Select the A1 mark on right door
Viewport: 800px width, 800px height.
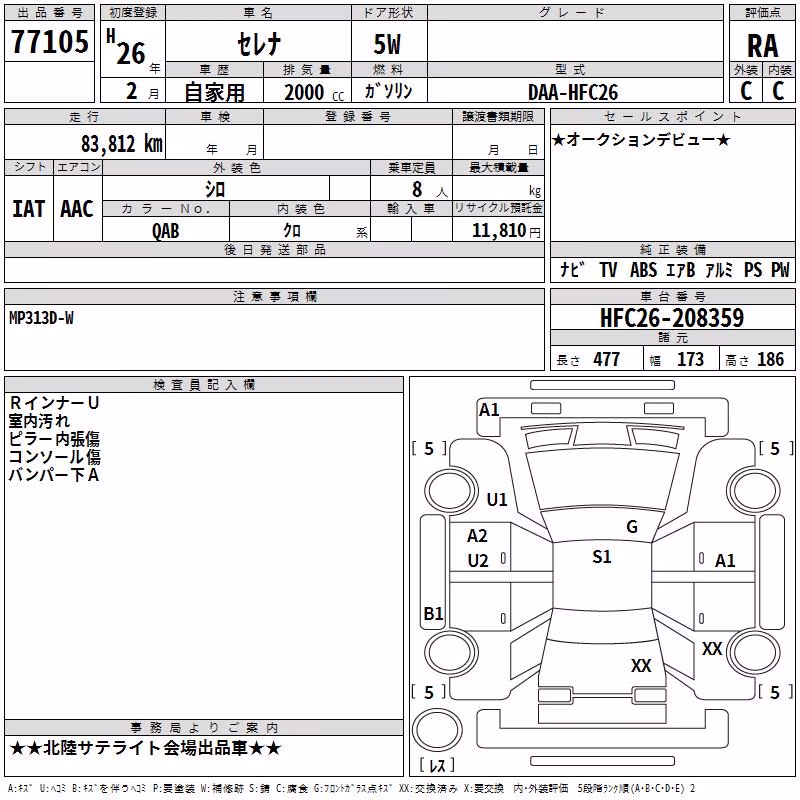coord(725,561)
